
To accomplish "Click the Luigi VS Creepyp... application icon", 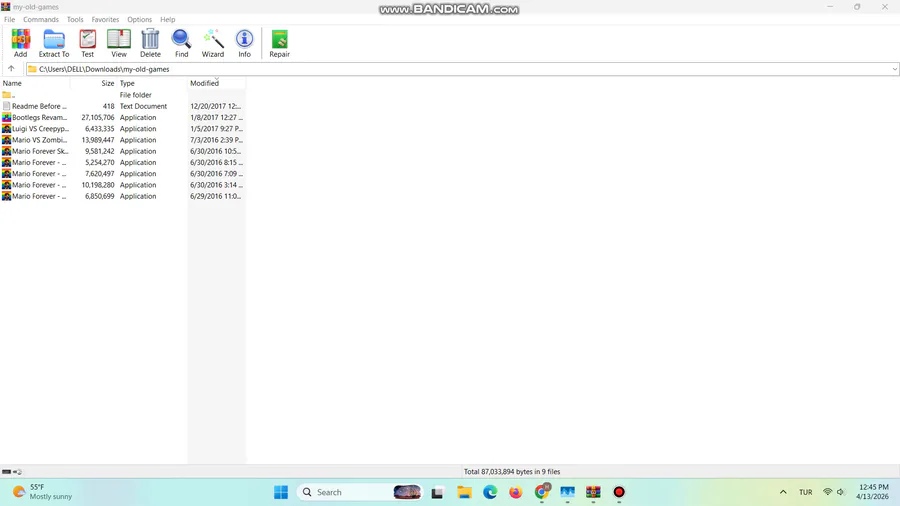I will click(x=6, y=129).
